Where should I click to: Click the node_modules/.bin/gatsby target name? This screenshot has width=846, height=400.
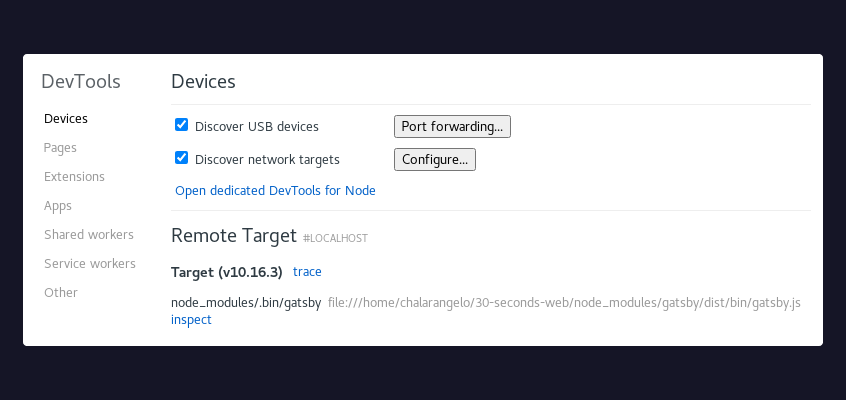[246, 302]
